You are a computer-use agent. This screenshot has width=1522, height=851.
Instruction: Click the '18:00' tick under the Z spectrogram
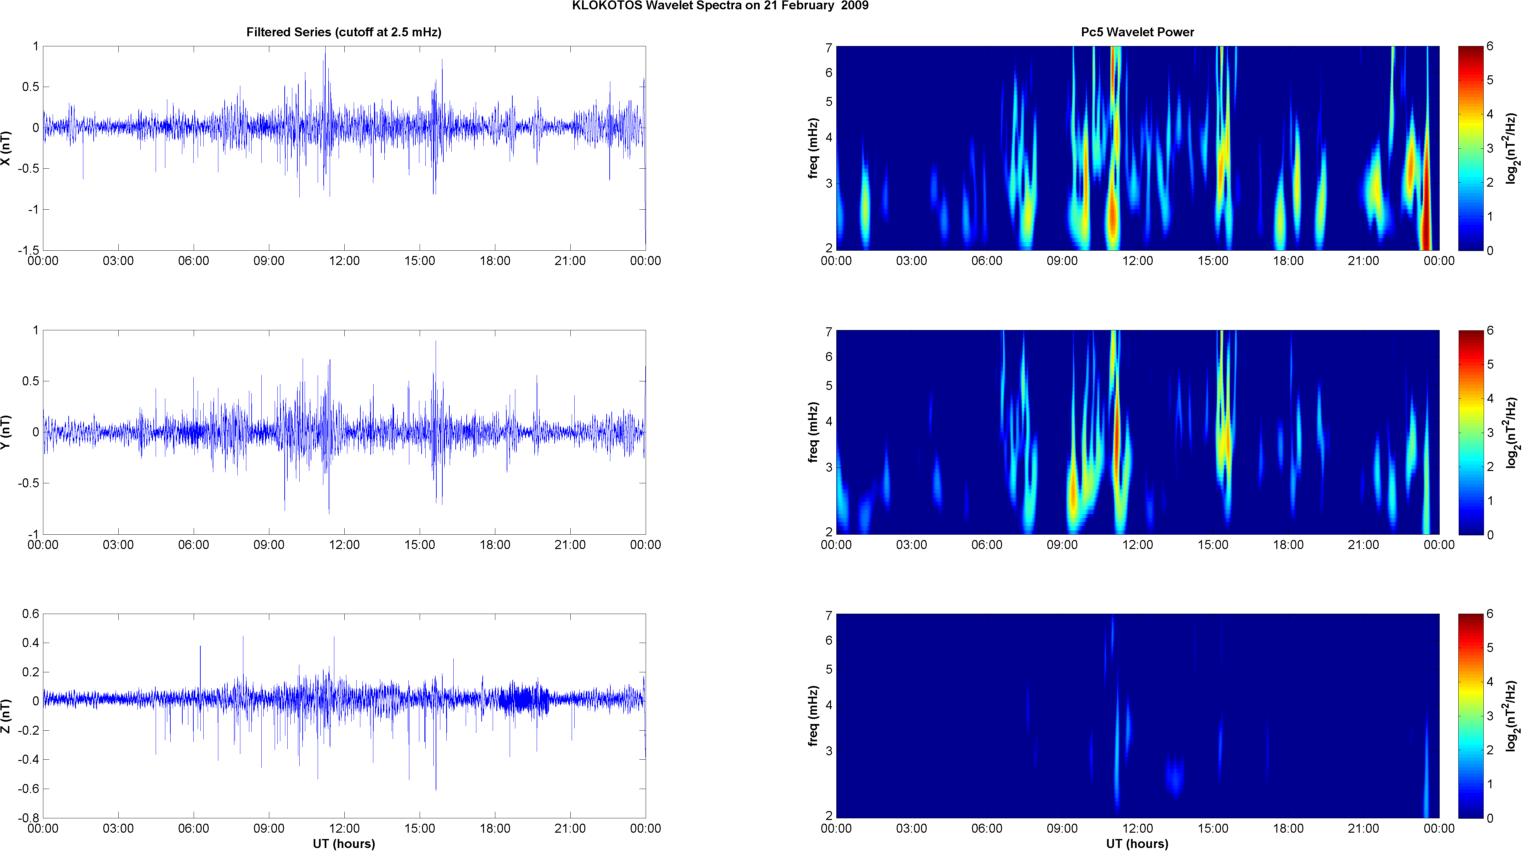pyautogui.click(x=1288, y=828)
